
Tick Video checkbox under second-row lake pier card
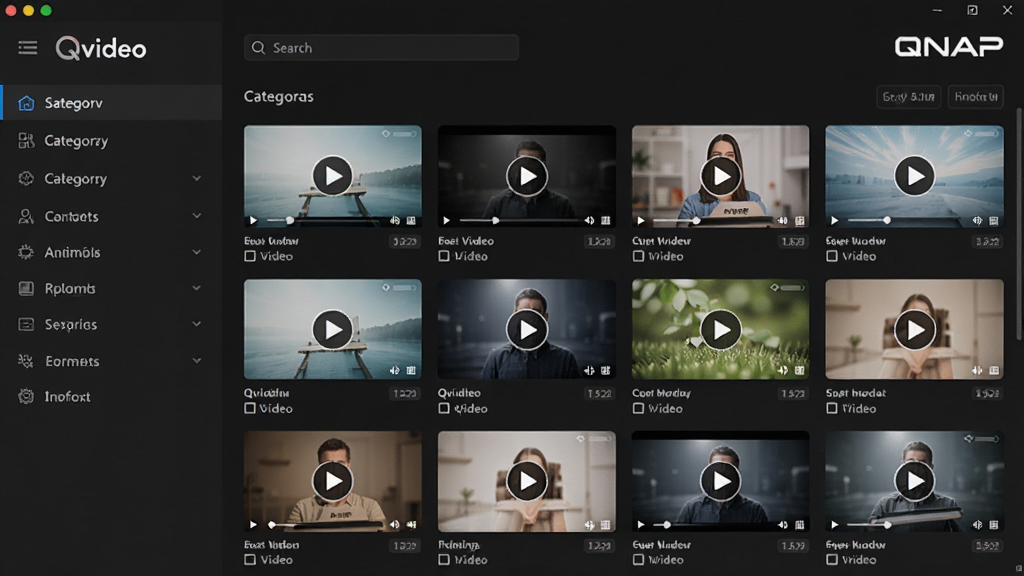249,408
